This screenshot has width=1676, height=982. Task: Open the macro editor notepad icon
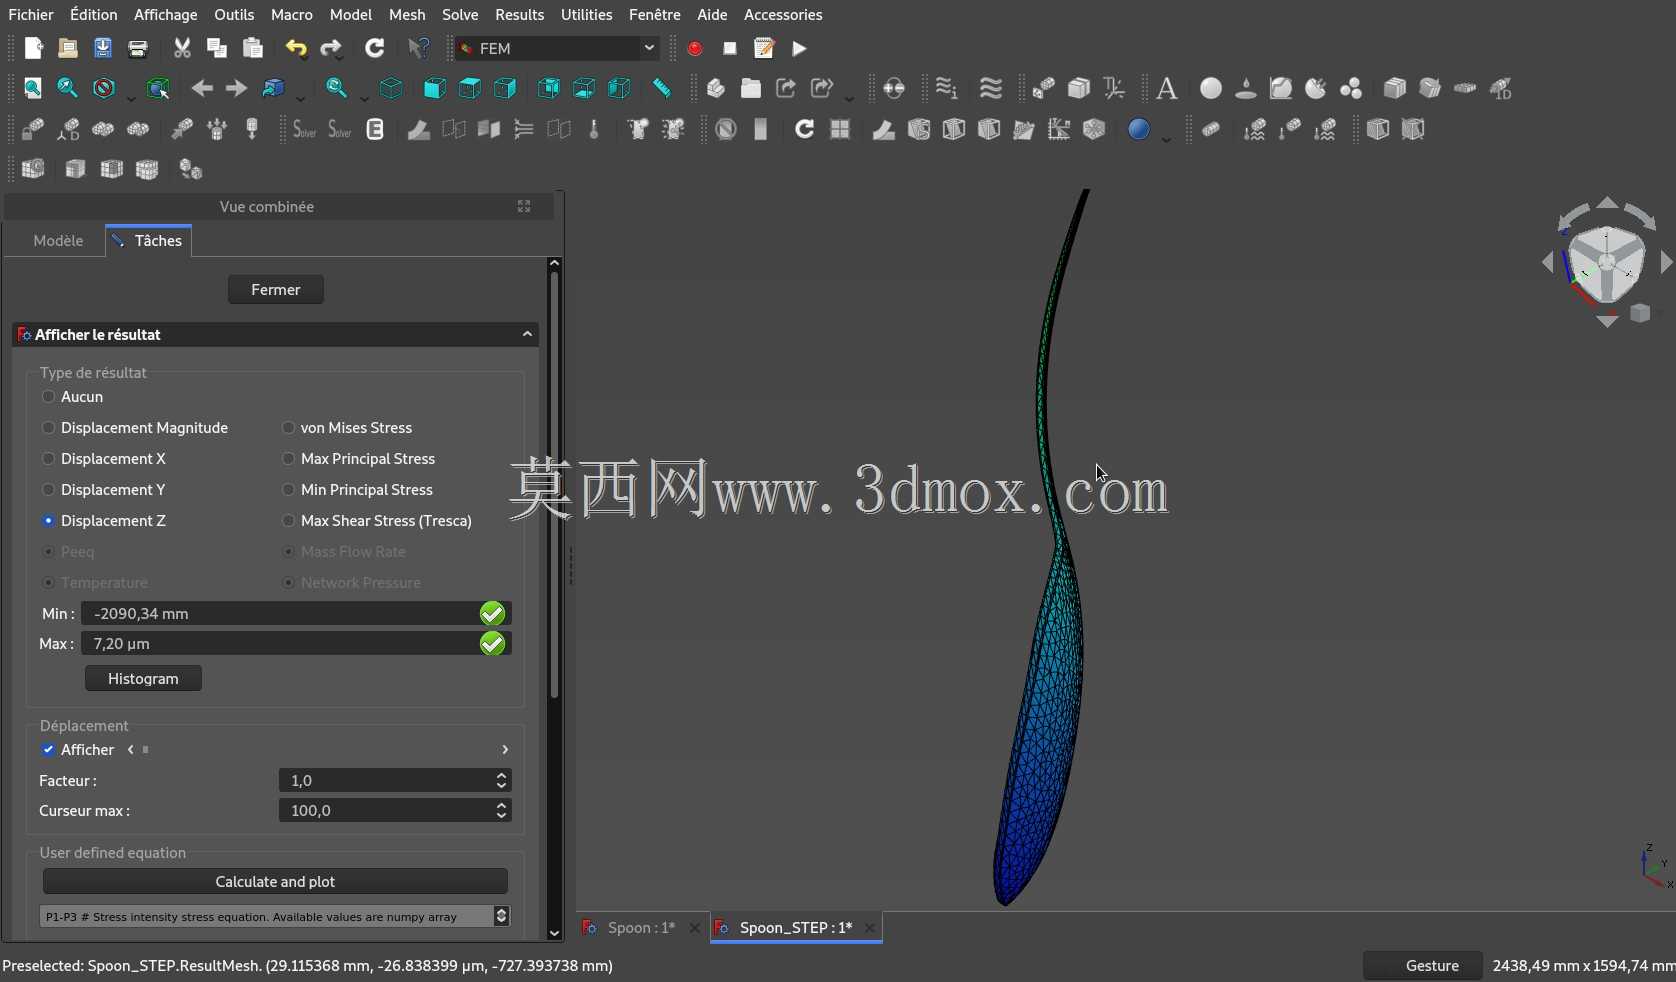[764, 48]
